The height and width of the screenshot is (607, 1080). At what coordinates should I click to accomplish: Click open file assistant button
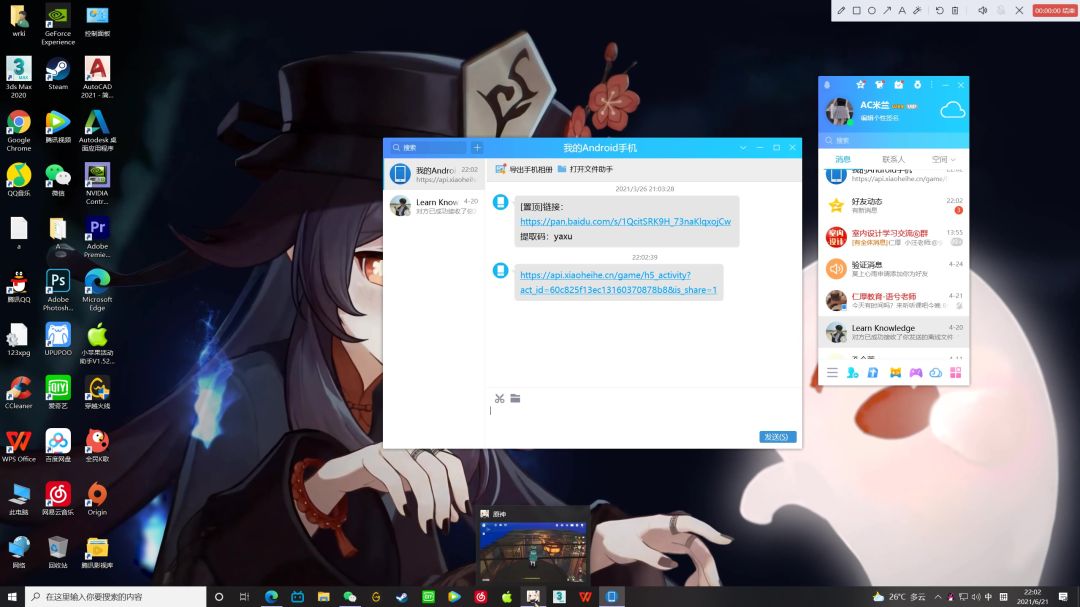(585, 169)
